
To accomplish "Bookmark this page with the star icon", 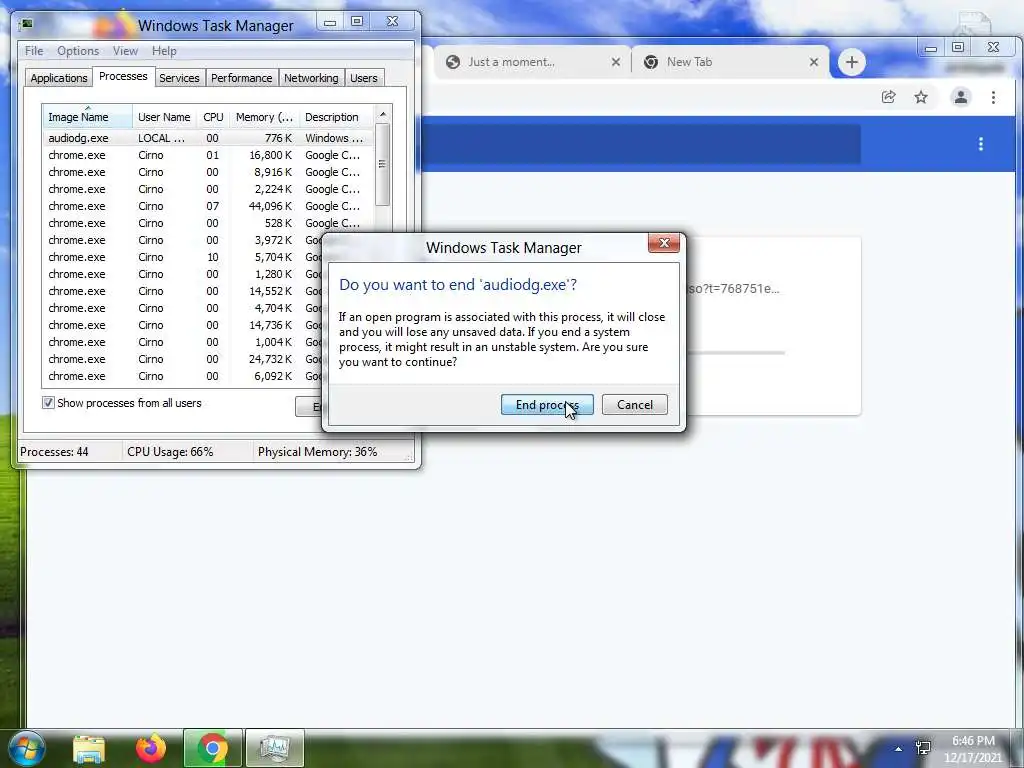I will click(921, 97).
